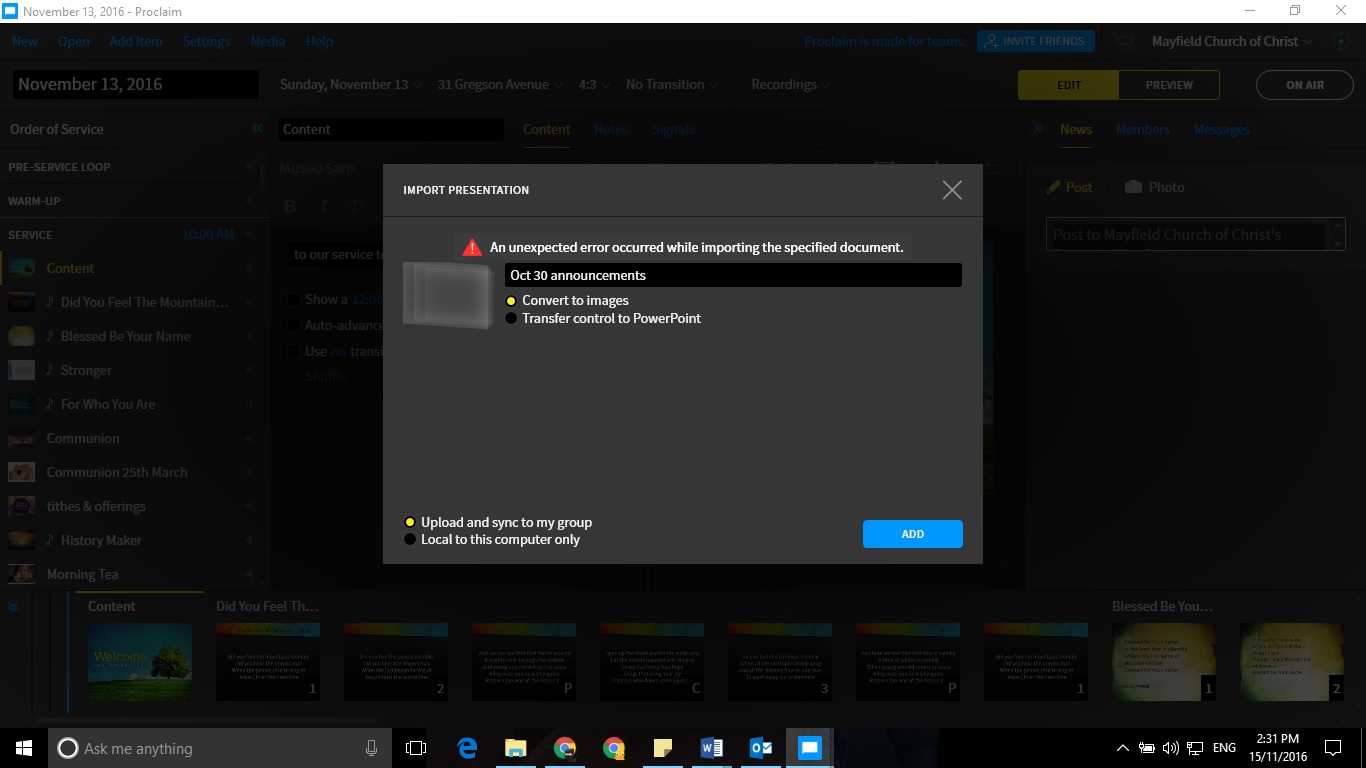Expand the Mayfield Church of Christ dropdown
The width and height of the screenshot is (1366, 768).
pos(1231,41)
